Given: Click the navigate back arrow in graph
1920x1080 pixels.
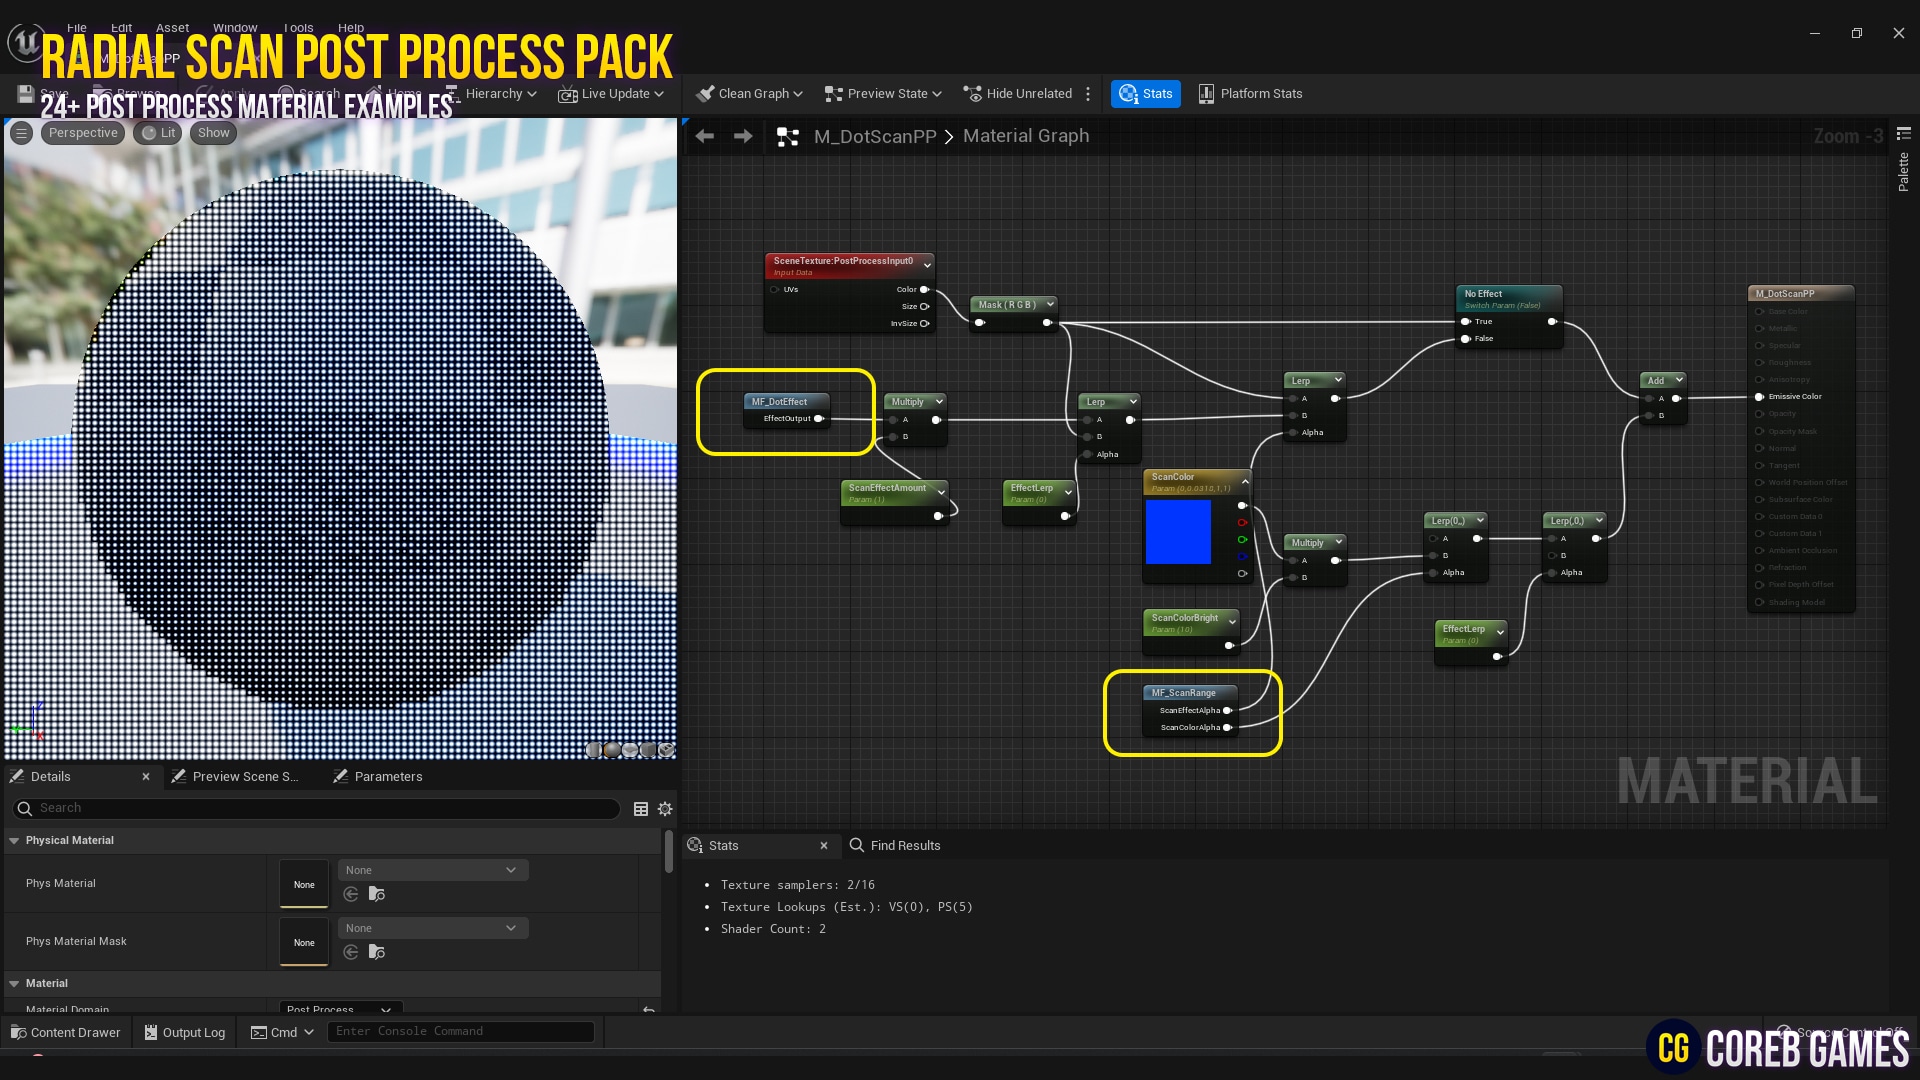Looking at the screenshot, I should [704, 136].
